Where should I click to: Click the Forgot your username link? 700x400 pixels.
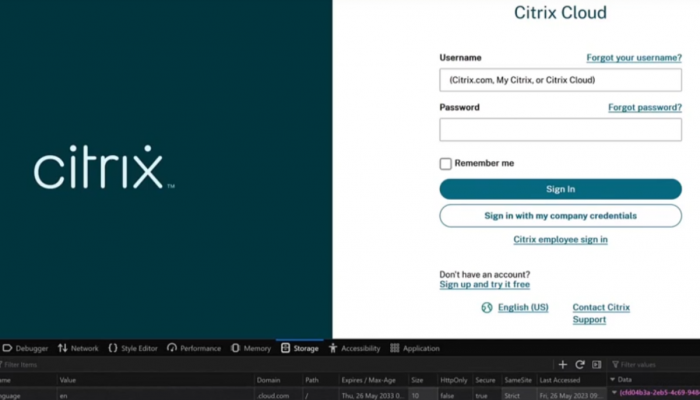point(633,58)
